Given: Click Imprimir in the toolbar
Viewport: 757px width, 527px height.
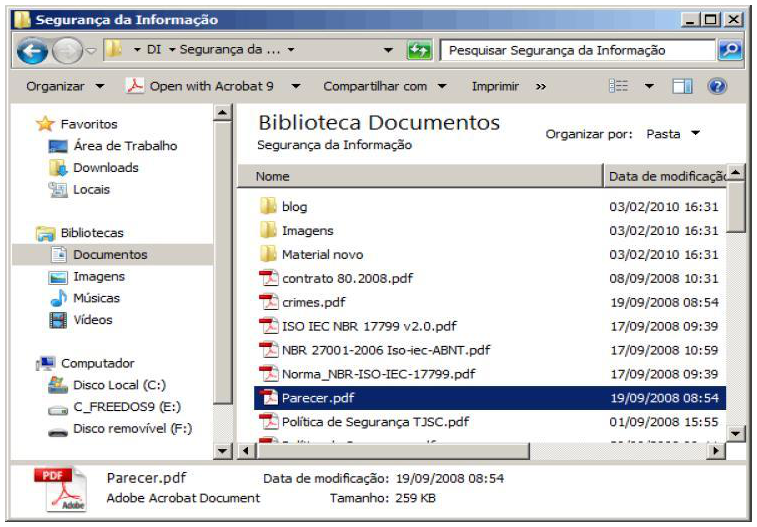Looking at the screenshot, I should (495, 86).
